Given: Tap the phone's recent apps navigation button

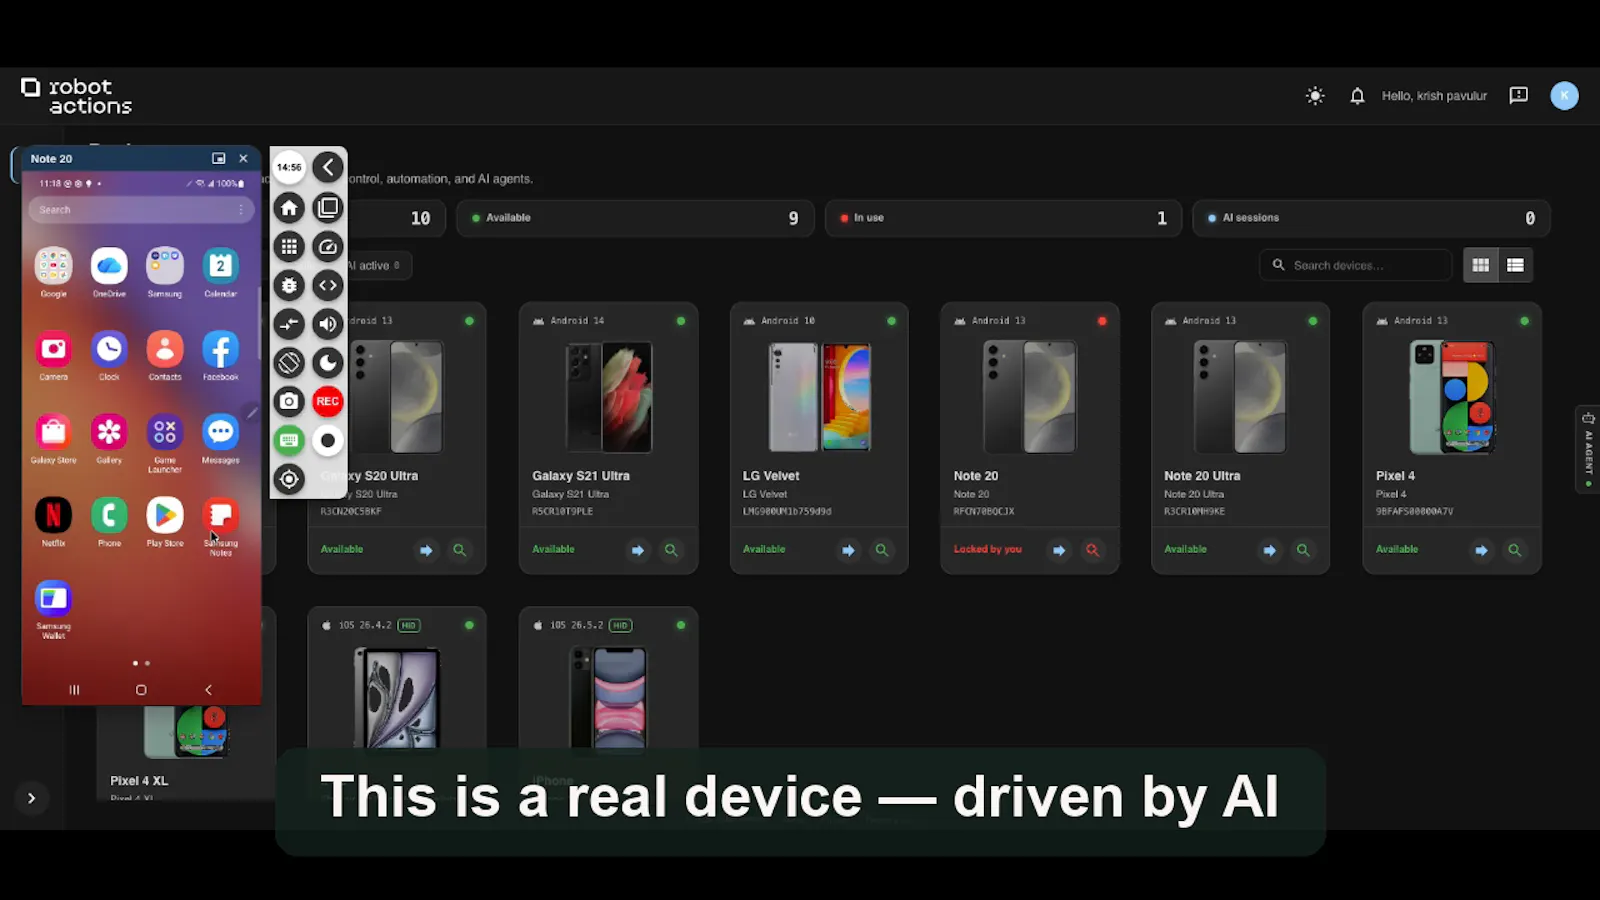Looking at the screenshot, I should pyautogui.click(x=74, y=690).
